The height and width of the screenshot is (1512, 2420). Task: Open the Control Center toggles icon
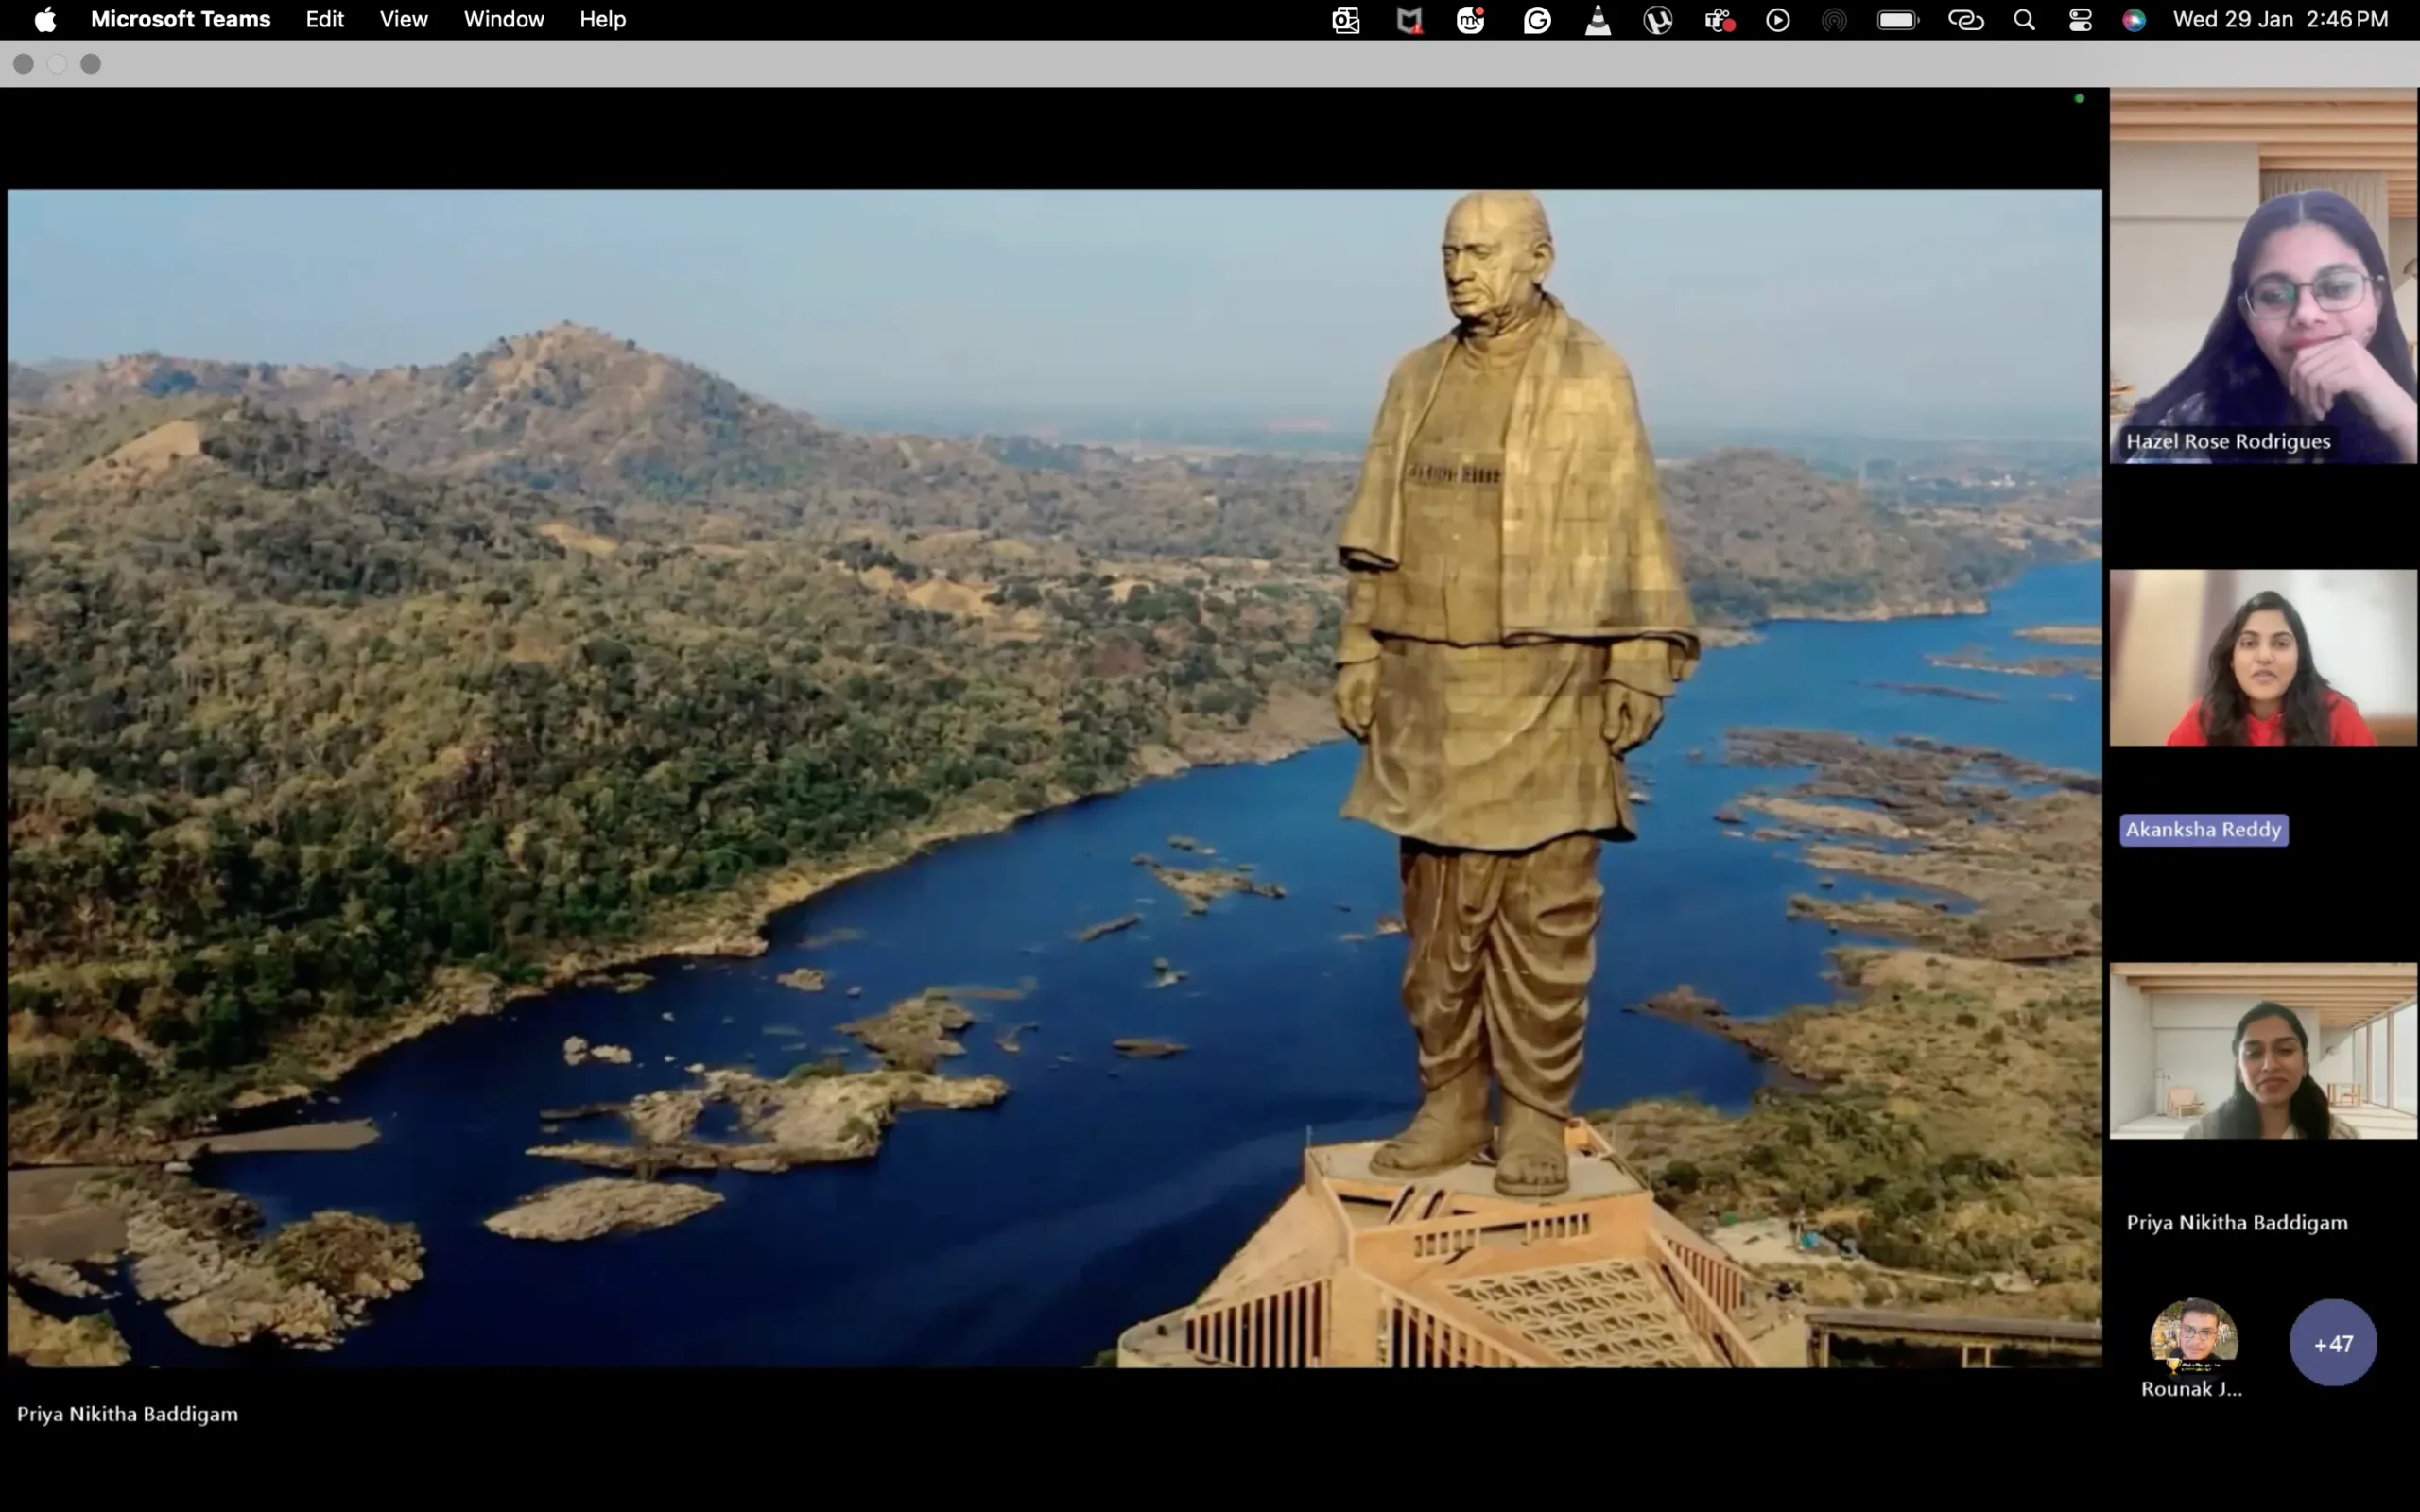2080,20
